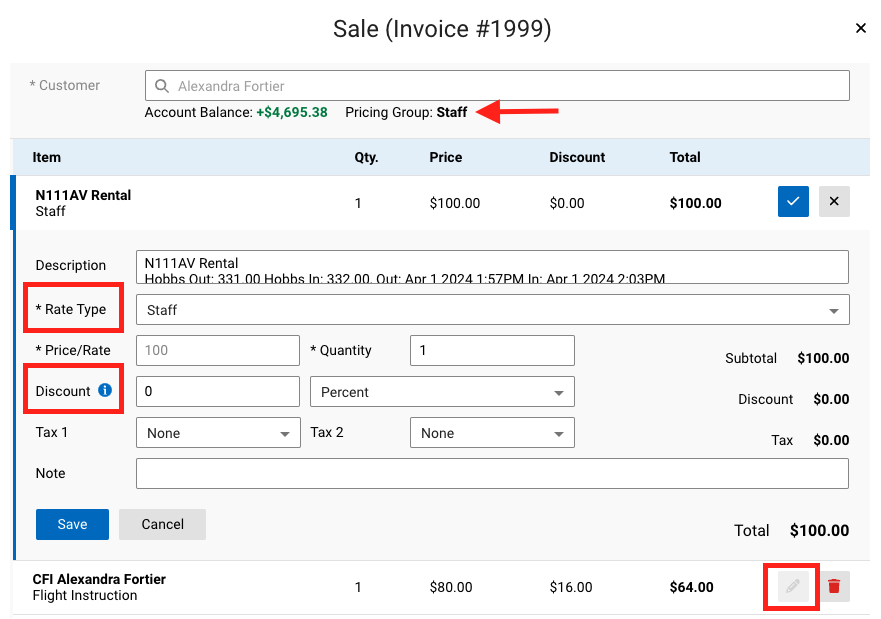This screenshot has width=881, height=619.
Task: Discard N111AV Rental line edits with X
Action: [x=834, y=202]
